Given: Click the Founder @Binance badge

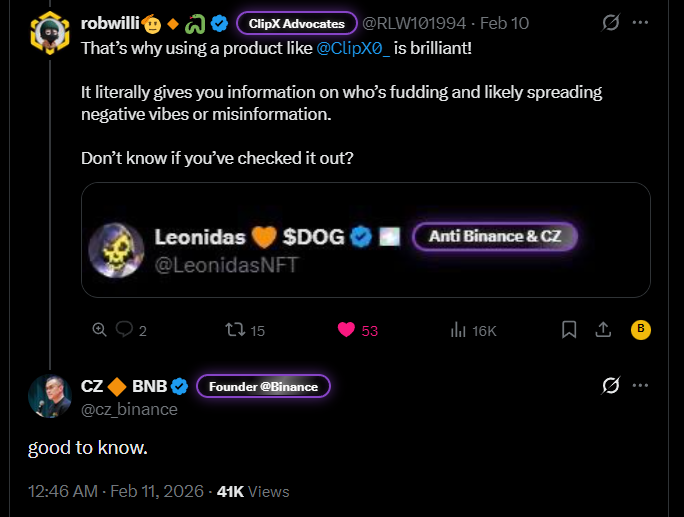Looking at the screenshot, I should (x=262, y=386).
